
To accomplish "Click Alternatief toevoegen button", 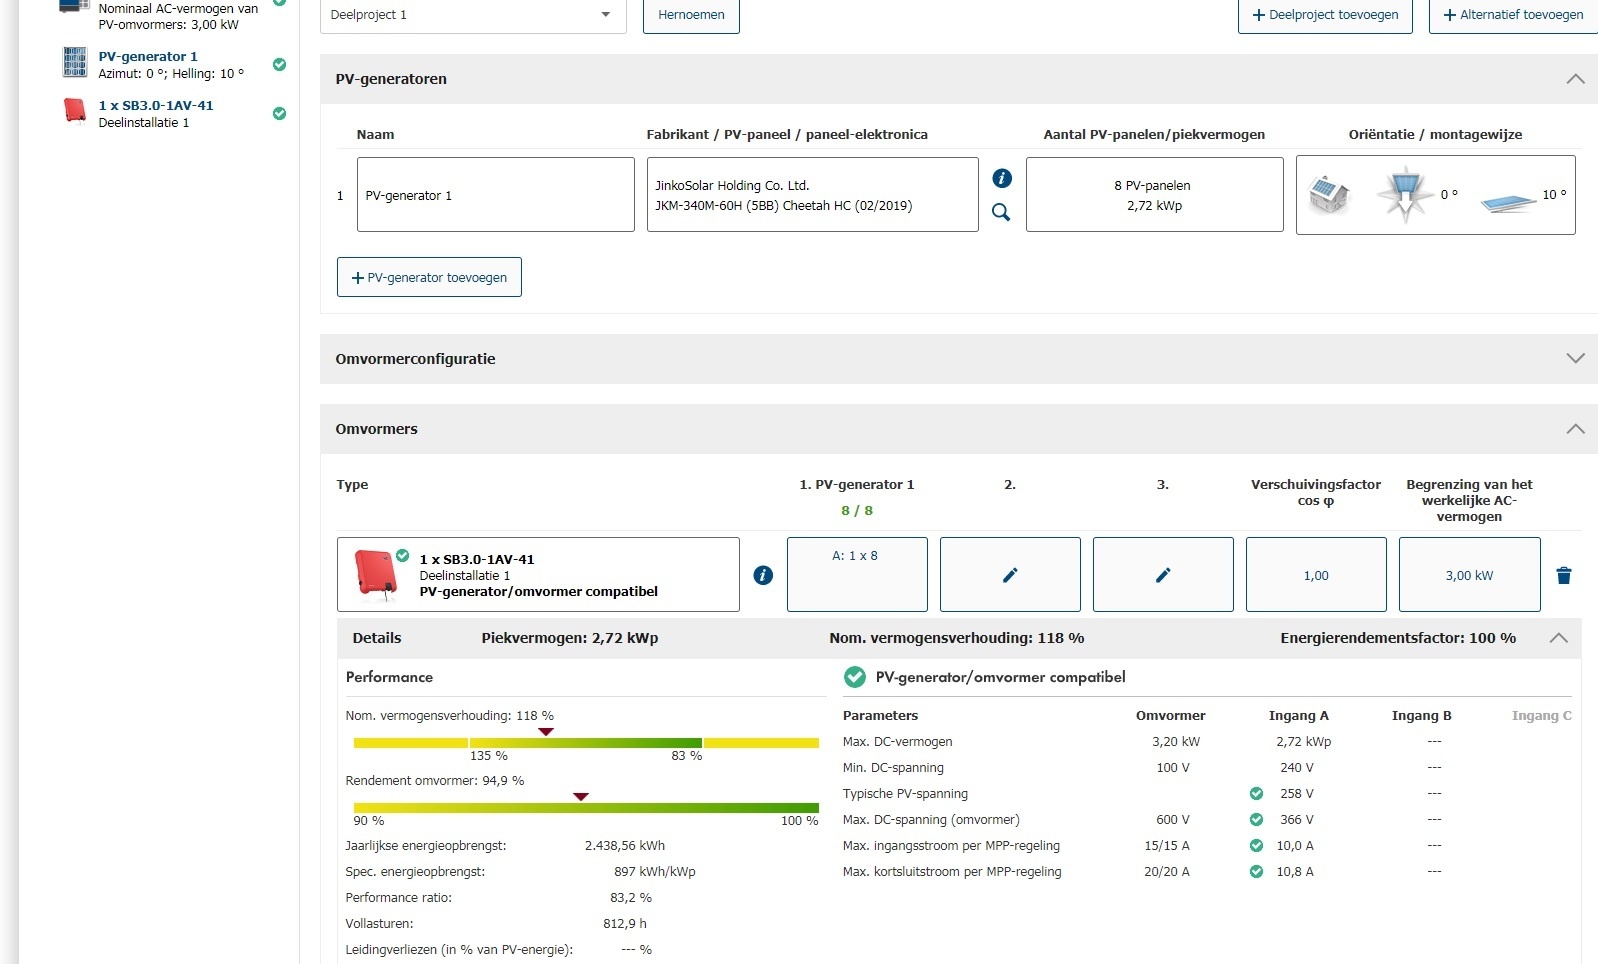I will tap(1513, 15).
